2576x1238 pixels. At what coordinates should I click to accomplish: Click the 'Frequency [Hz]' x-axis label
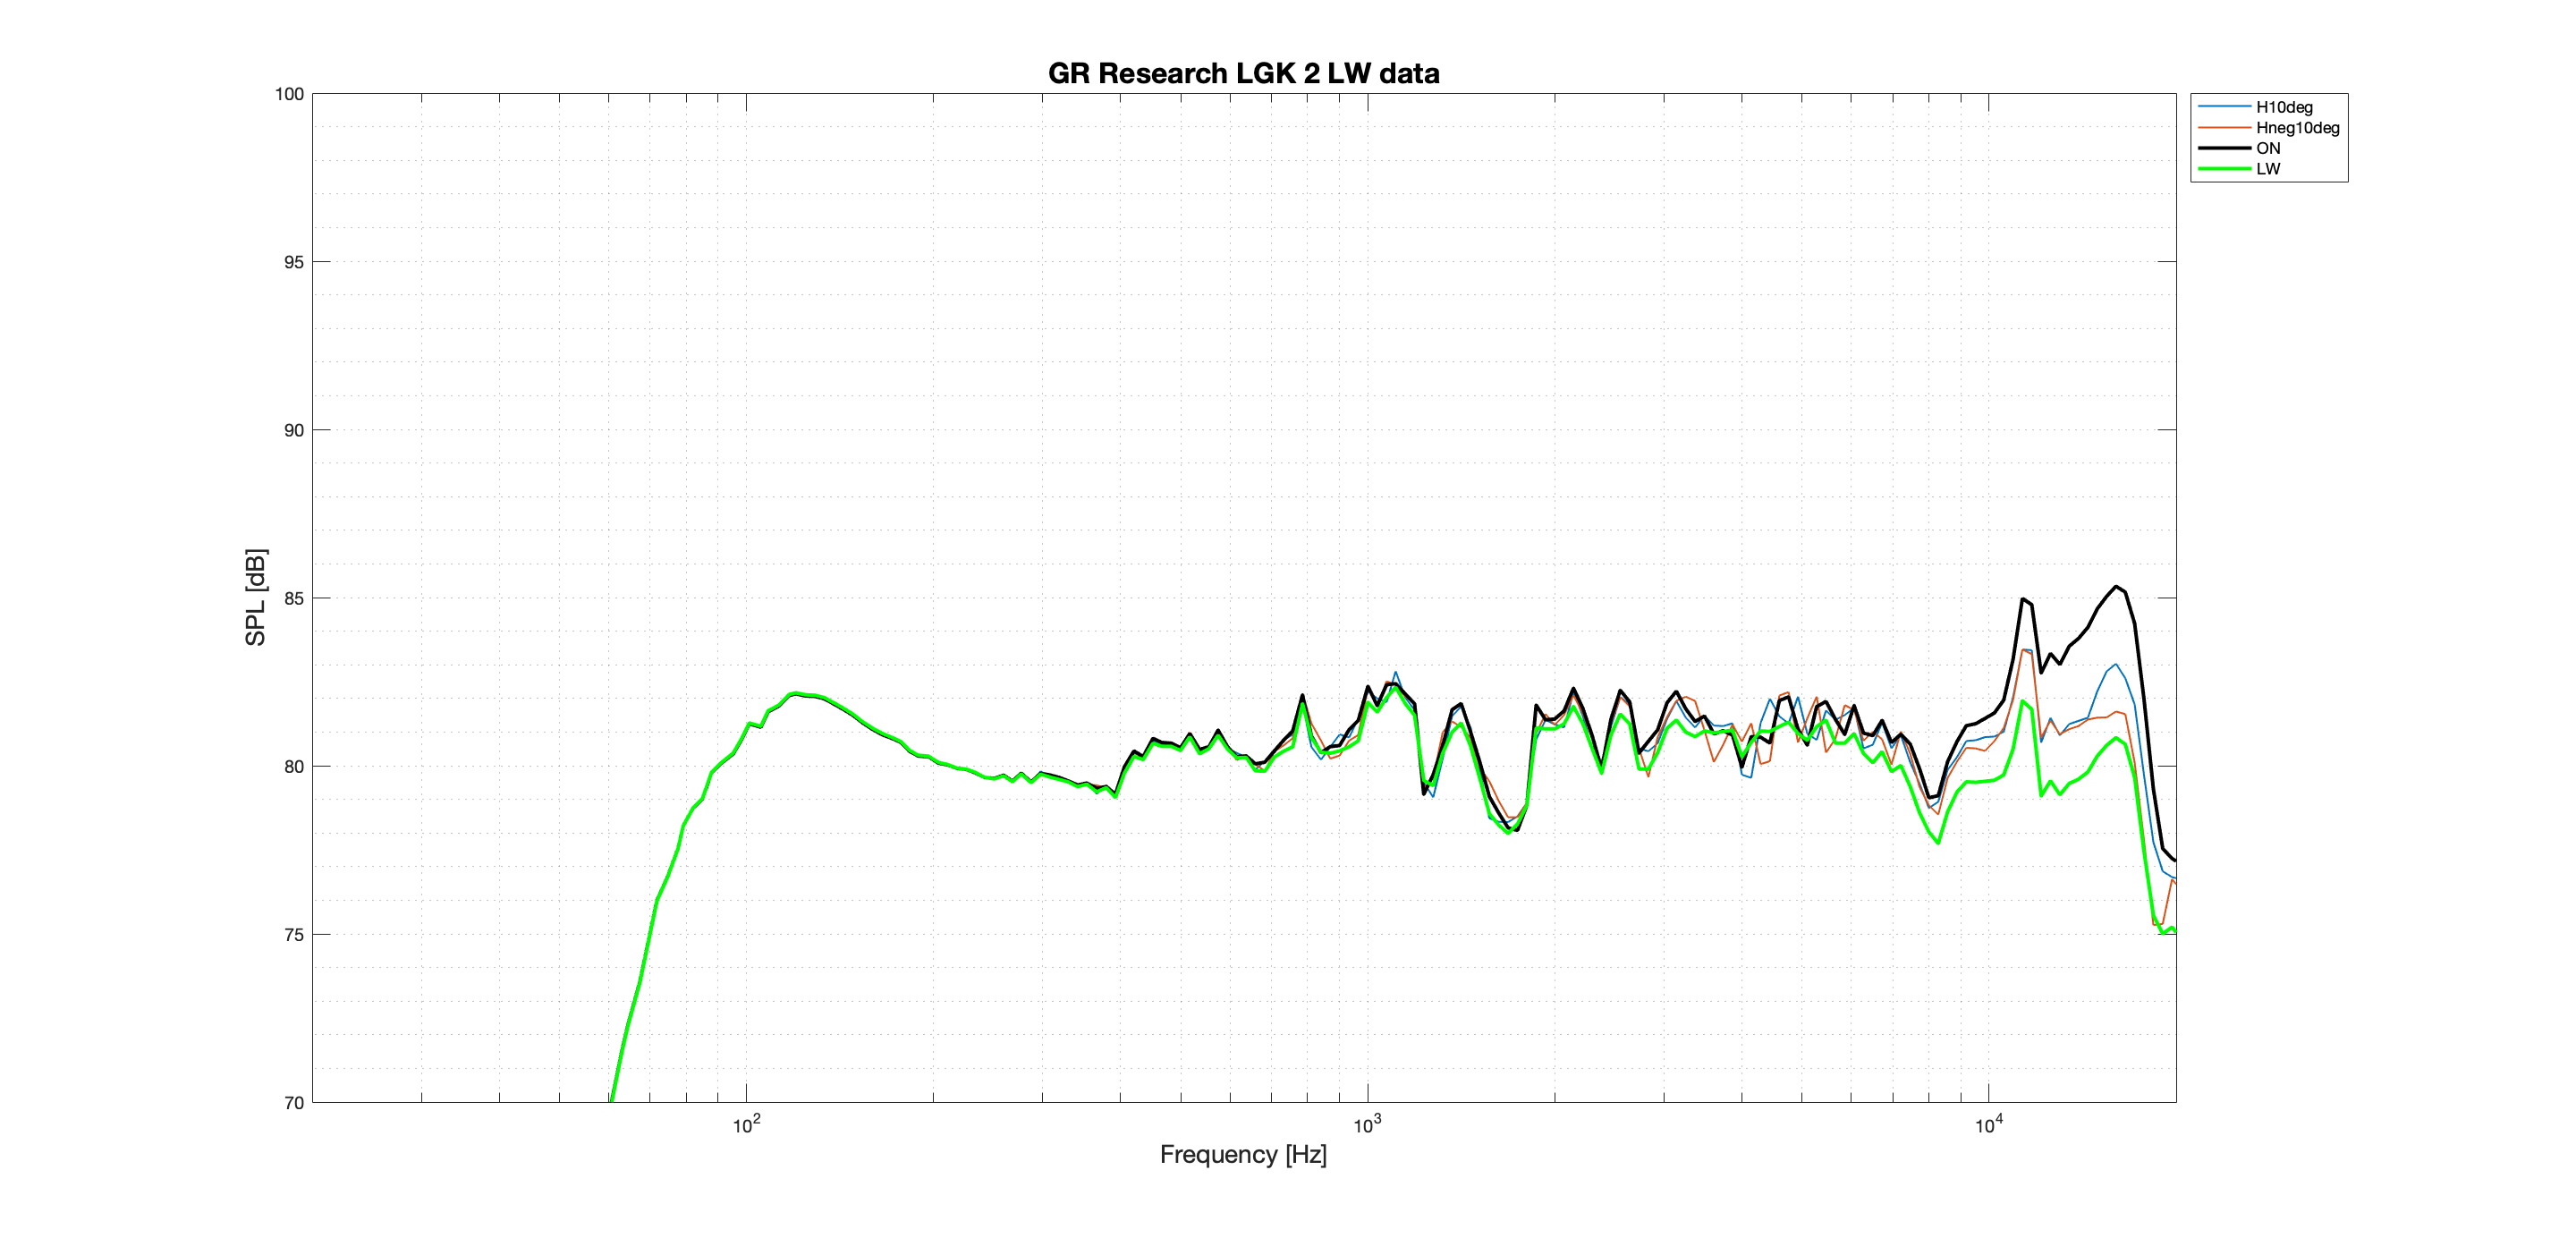click(x=1243, y=1154)
